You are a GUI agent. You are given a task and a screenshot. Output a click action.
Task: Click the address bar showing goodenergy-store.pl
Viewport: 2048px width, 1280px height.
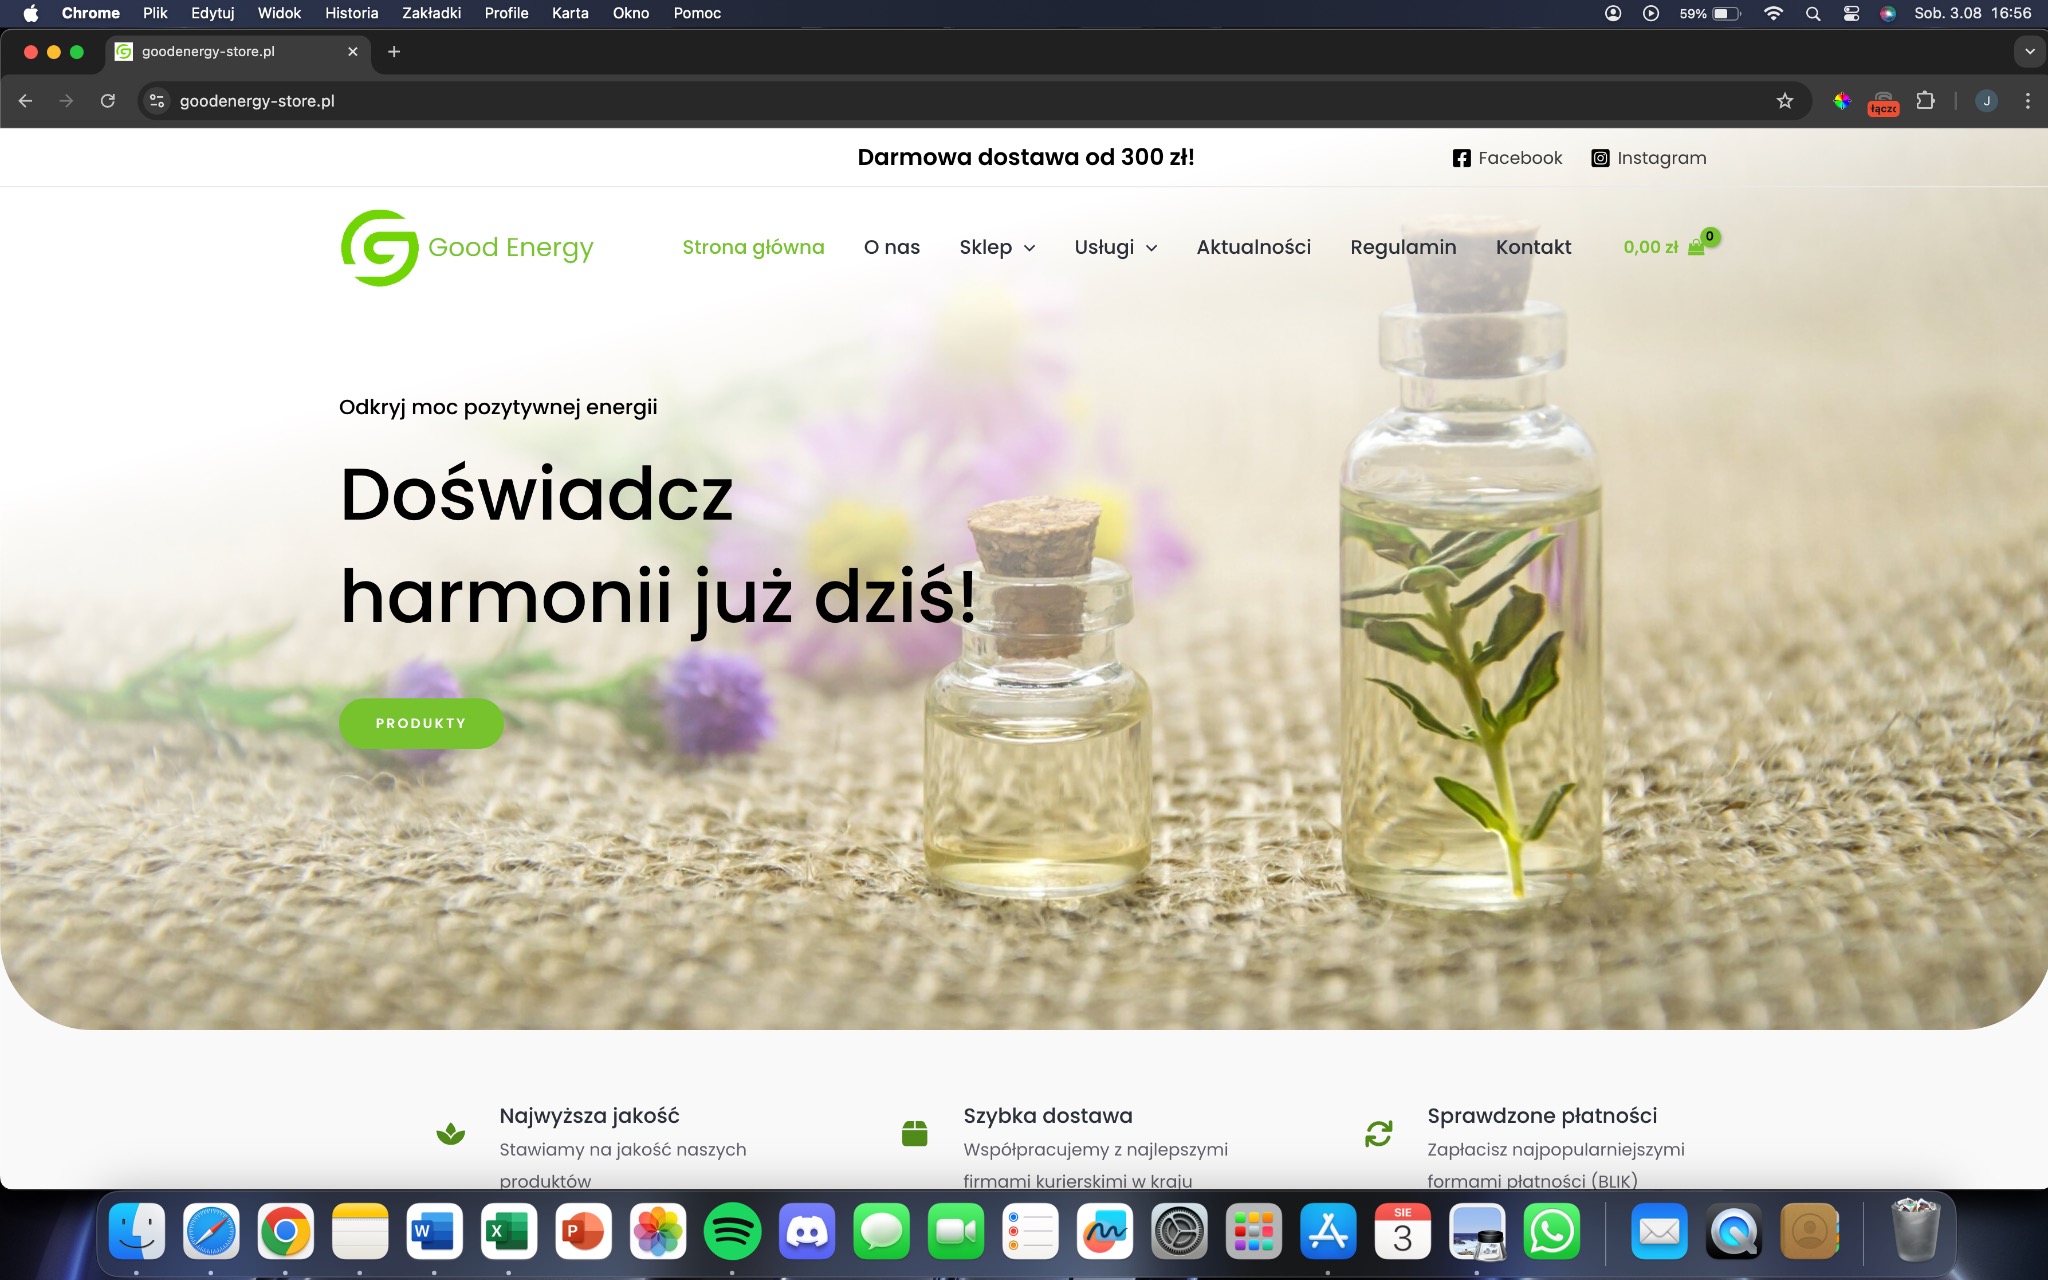pos(256,100)
